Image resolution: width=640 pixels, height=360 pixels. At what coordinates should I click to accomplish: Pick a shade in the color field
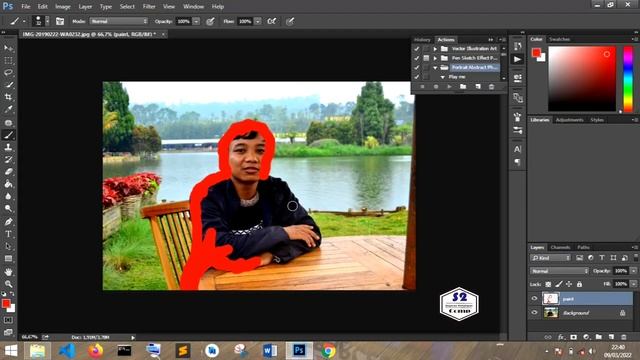(x=582, y=78)
